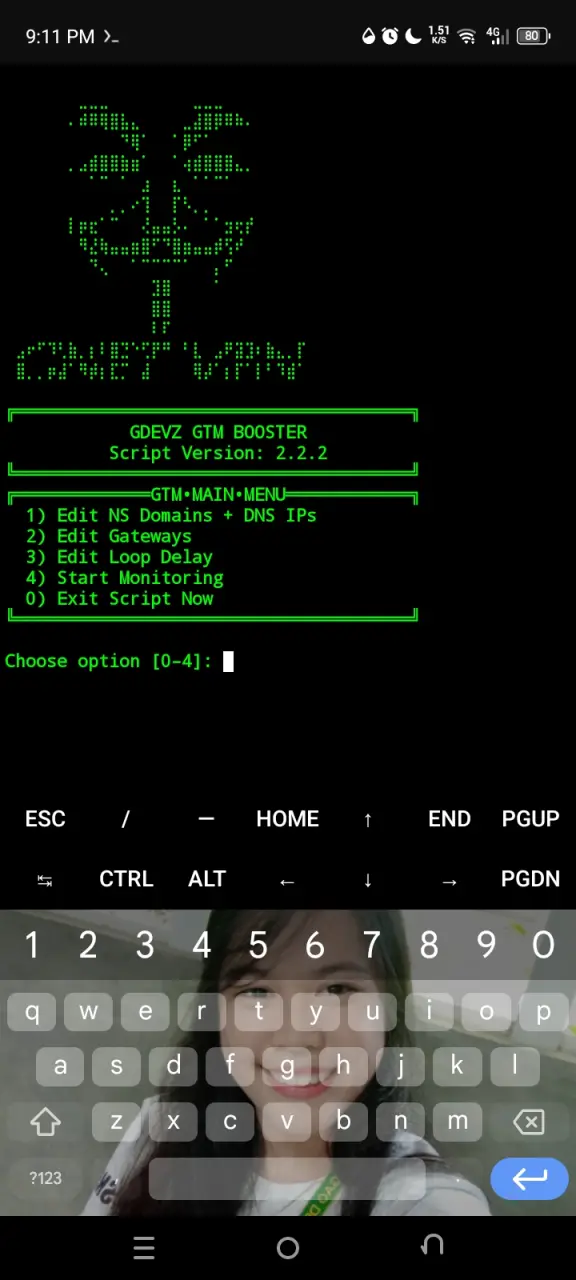This screenshot has width=576, height=1280.
Task: Tap the y key
Action: click(x=316, y=1012)
